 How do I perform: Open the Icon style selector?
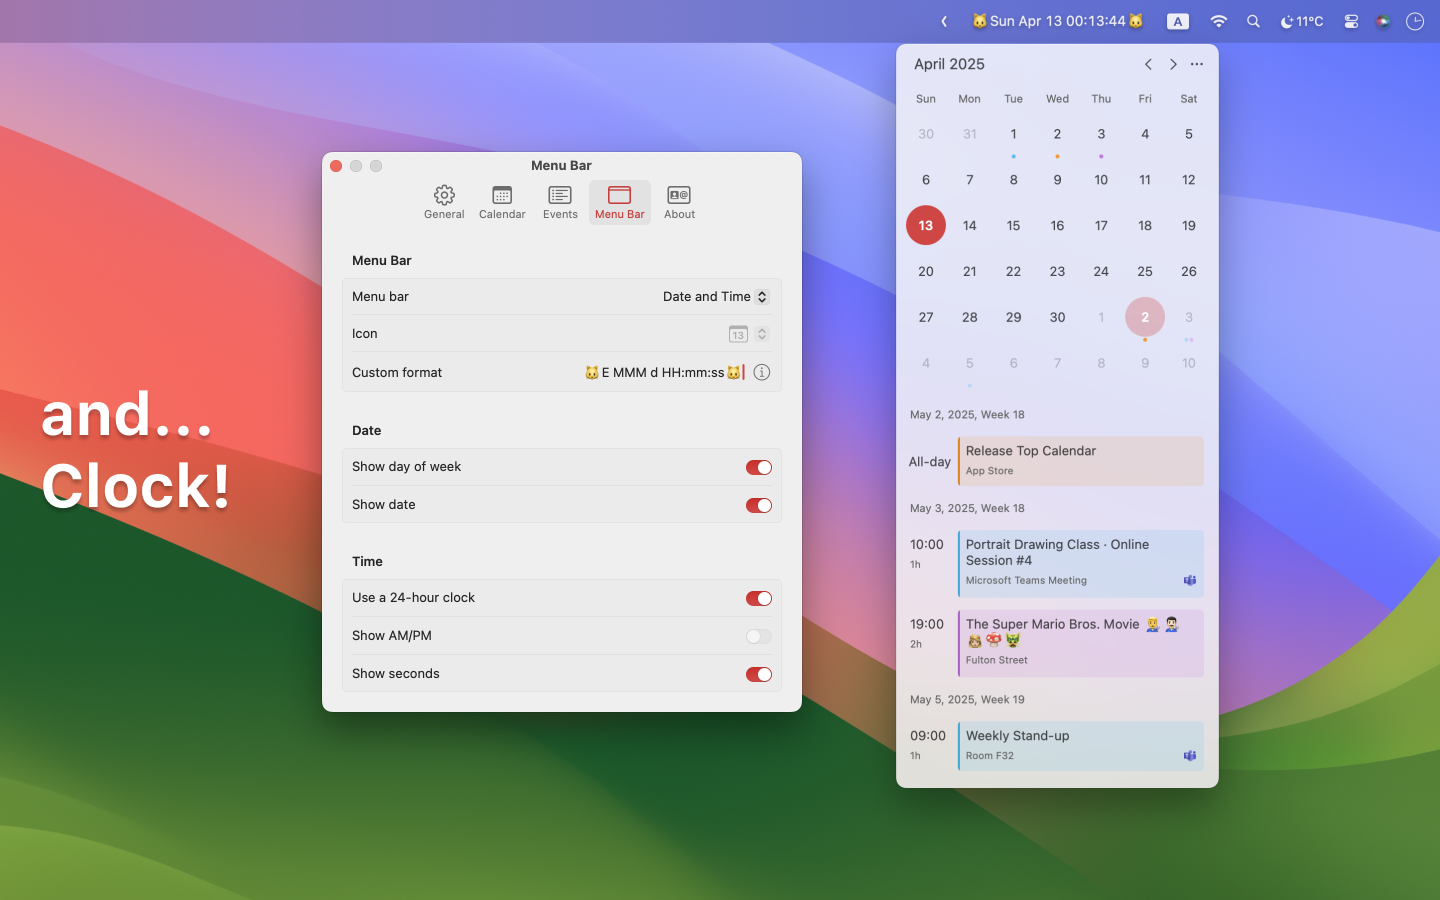(x=748, y=334)
